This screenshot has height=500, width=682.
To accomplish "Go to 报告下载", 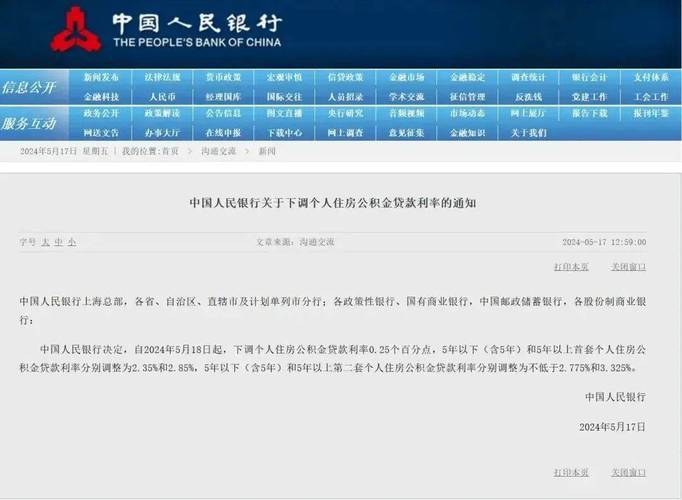I will (x=589, y=113).
